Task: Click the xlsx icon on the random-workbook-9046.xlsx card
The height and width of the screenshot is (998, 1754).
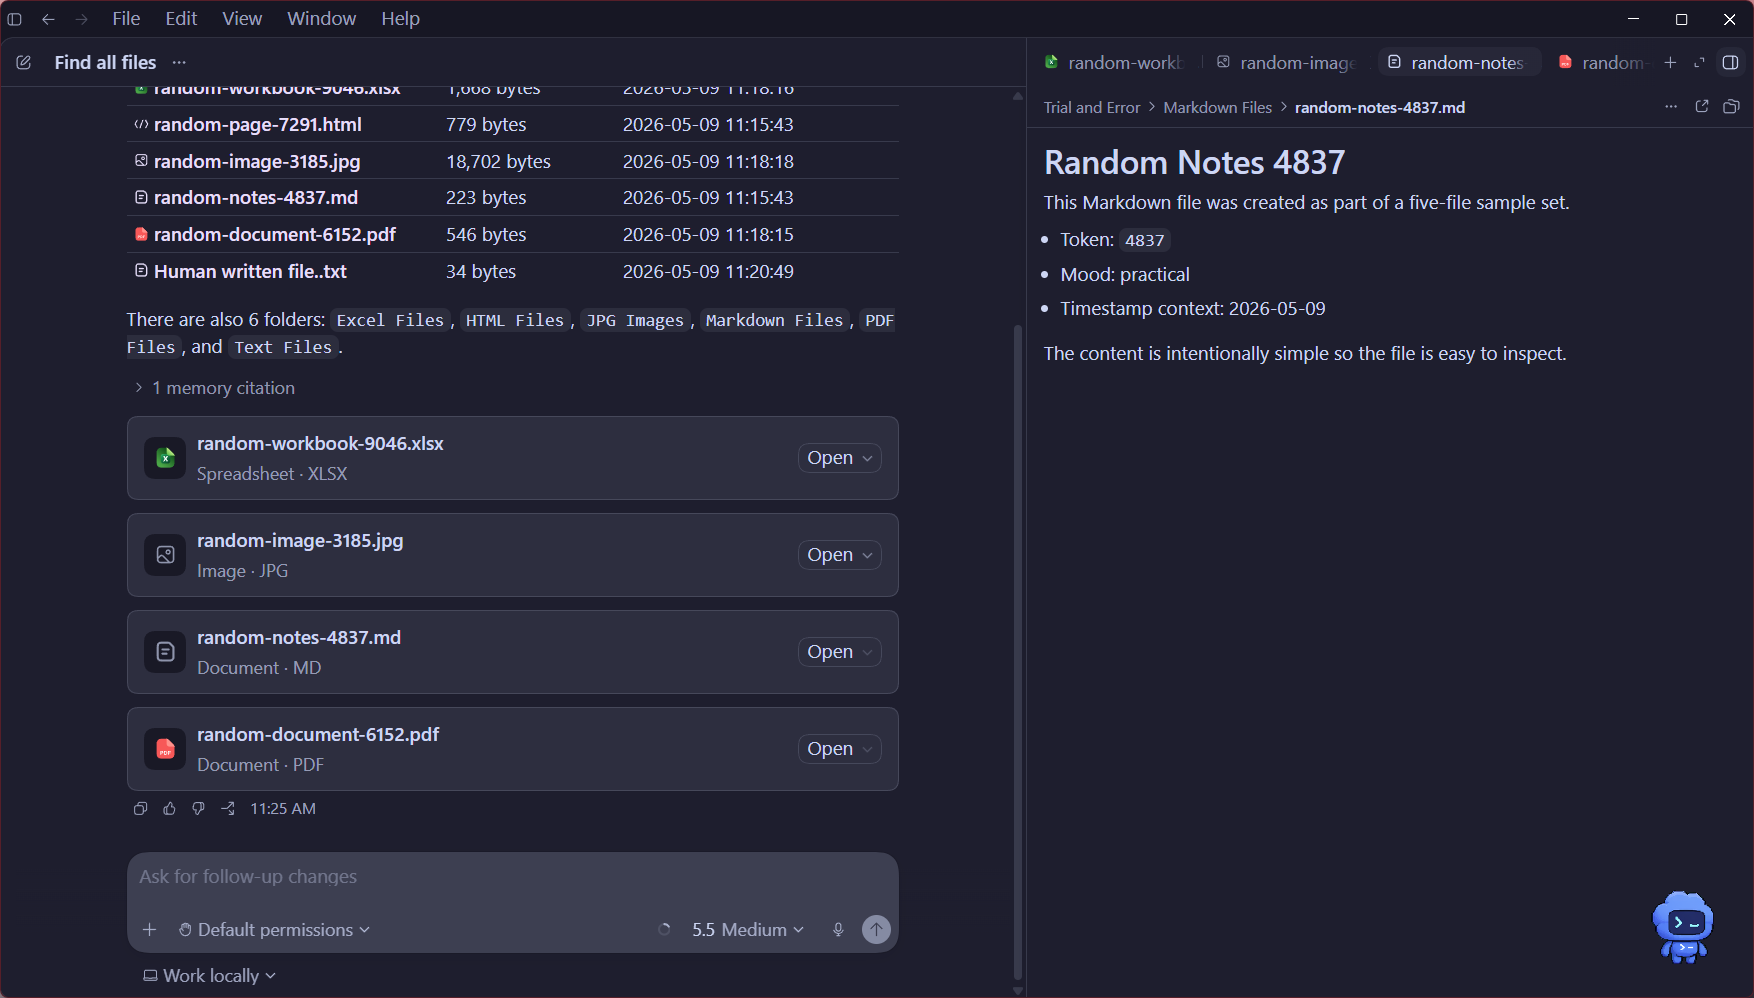Action: tap(165, 458)
